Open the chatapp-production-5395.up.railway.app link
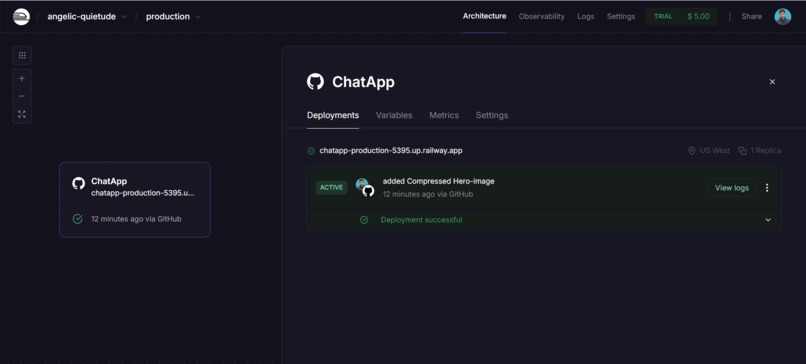This screenshot has height=364, width=806. (391, 151)
